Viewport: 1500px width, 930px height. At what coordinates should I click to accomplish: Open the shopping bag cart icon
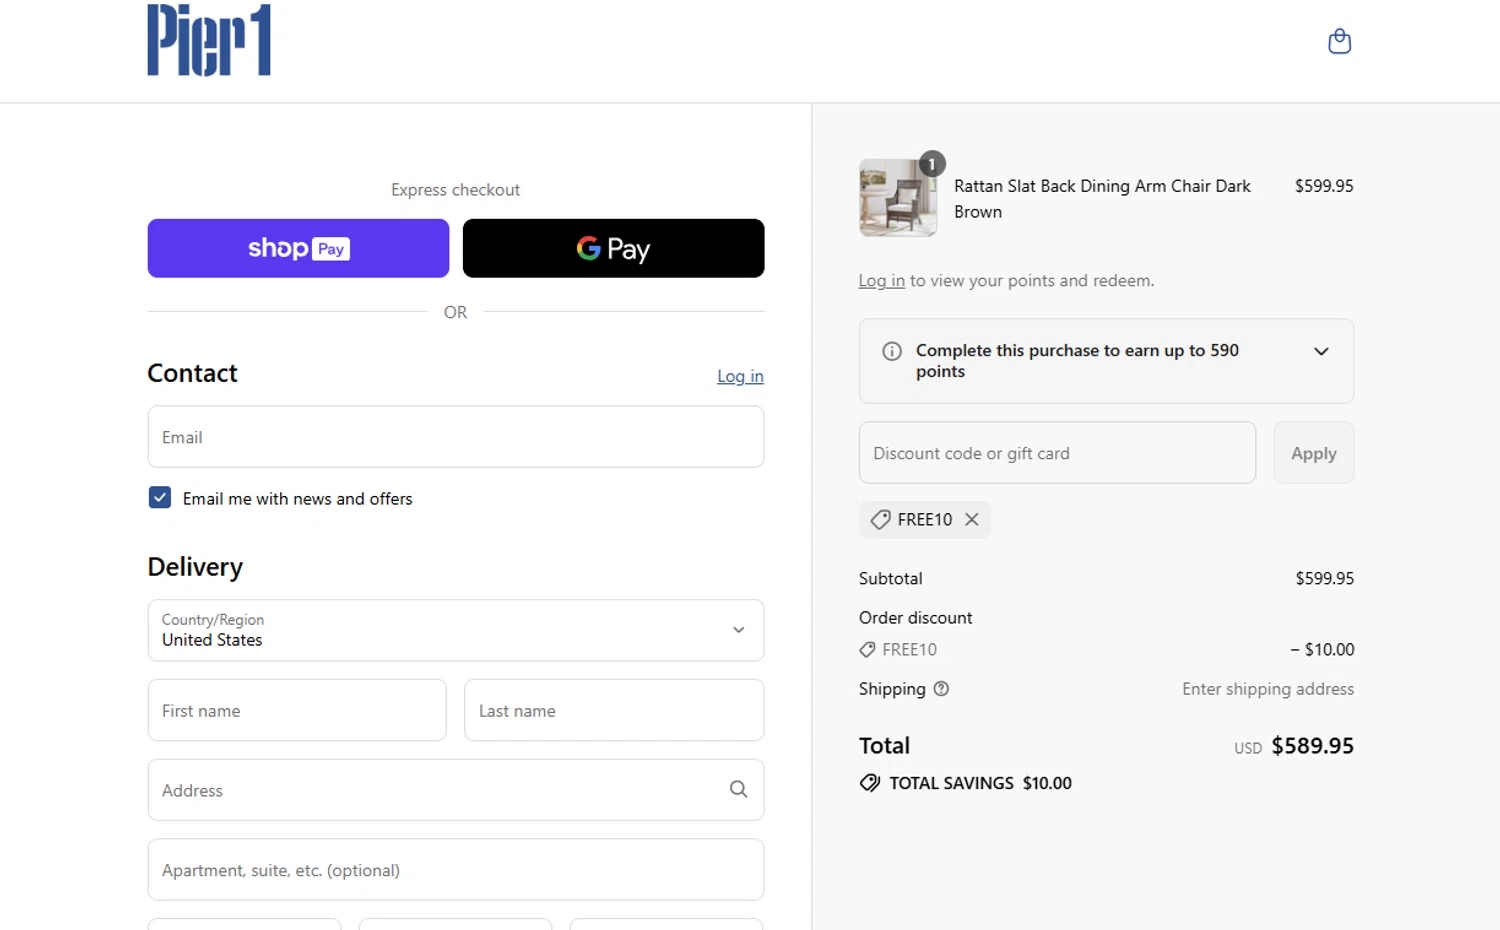click(1339, 42)
